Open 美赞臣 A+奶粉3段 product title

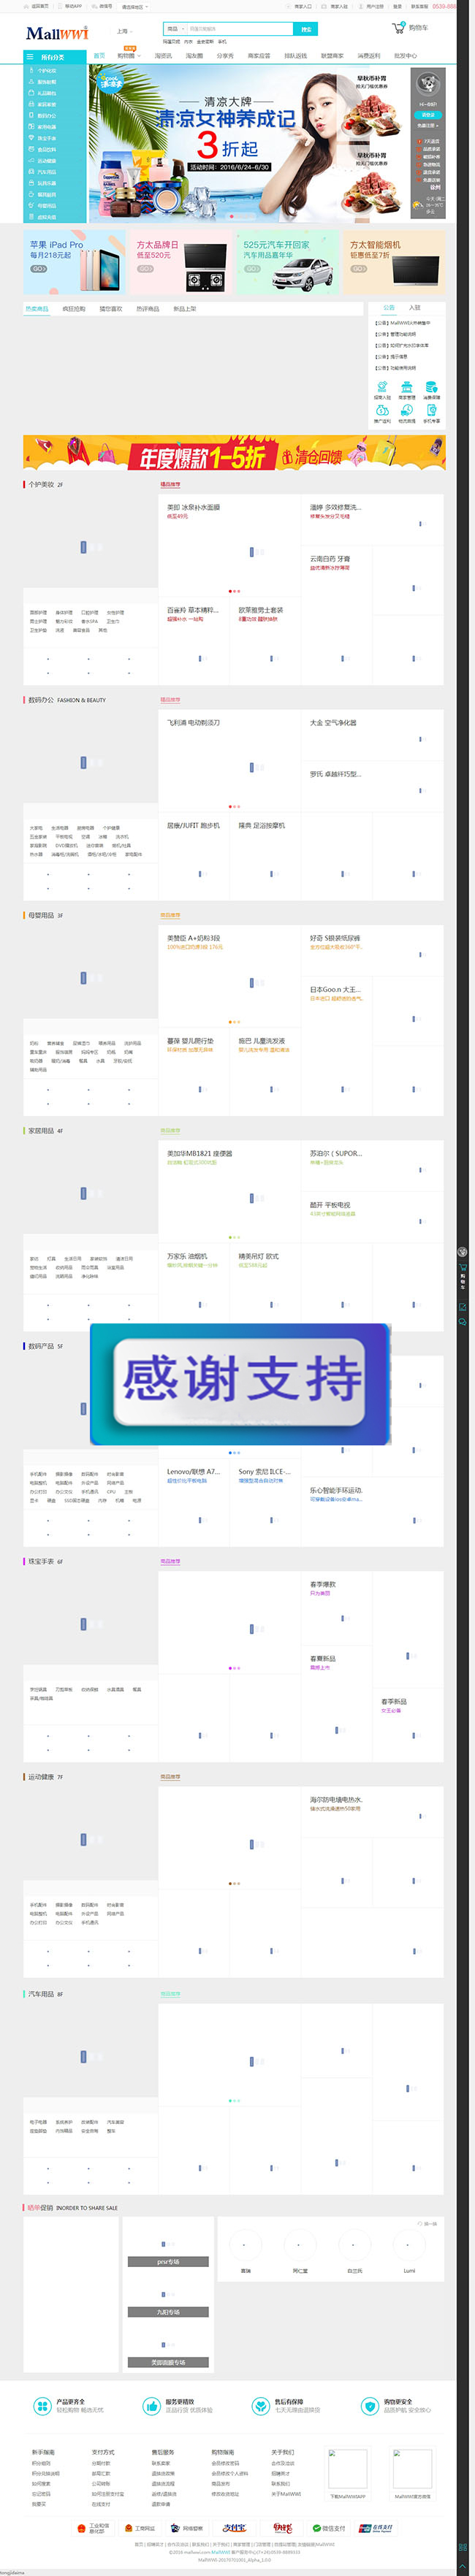point(194,938)
